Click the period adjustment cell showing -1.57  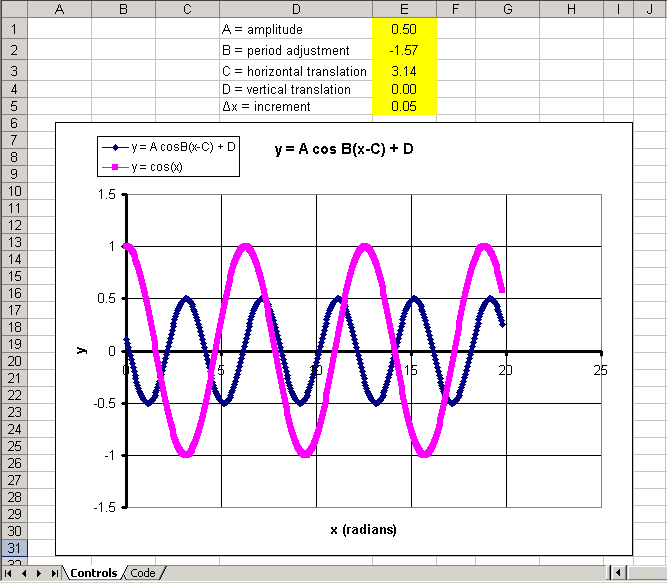[404, 50]
